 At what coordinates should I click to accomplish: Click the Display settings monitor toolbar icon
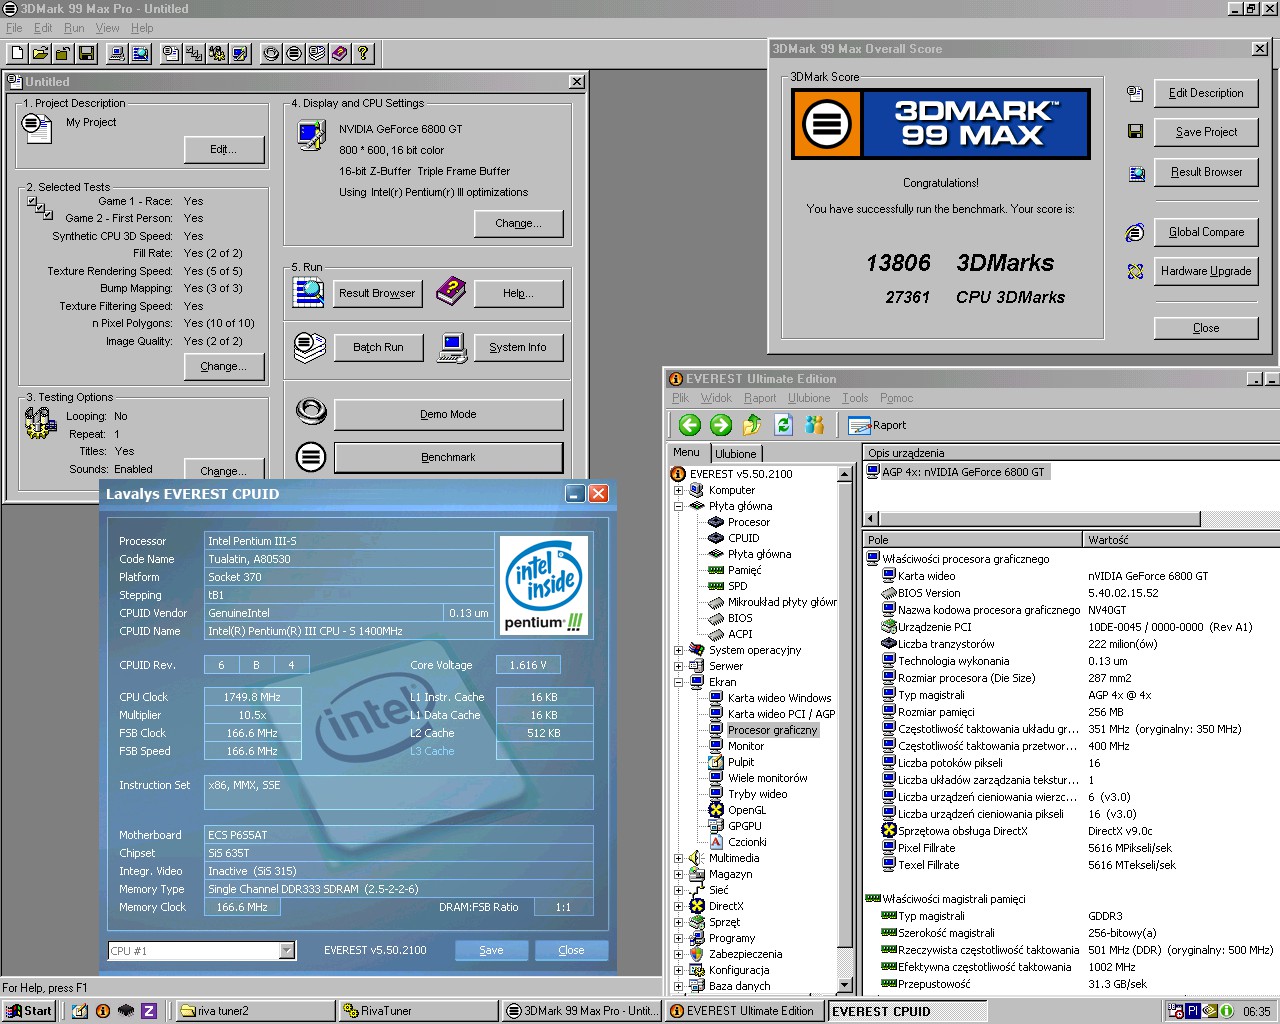tap(240, 53)
